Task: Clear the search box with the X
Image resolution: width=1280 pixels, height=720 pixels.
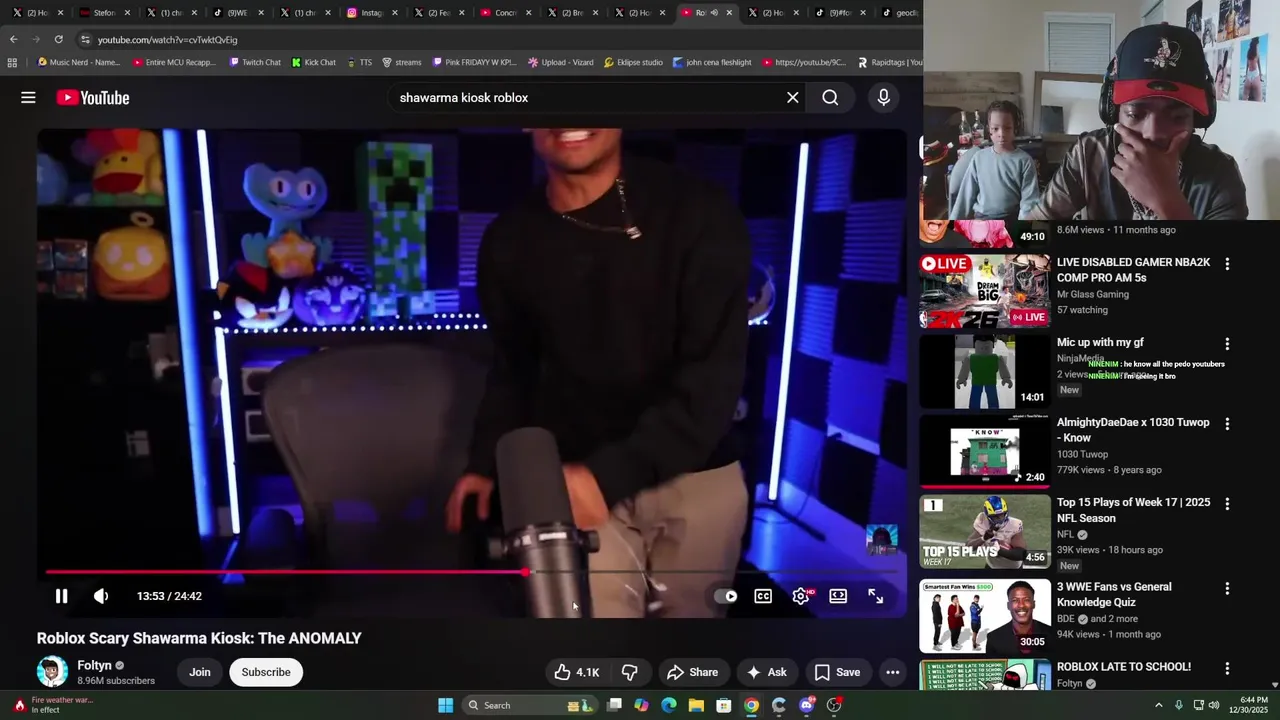Action: coord(793,98)
